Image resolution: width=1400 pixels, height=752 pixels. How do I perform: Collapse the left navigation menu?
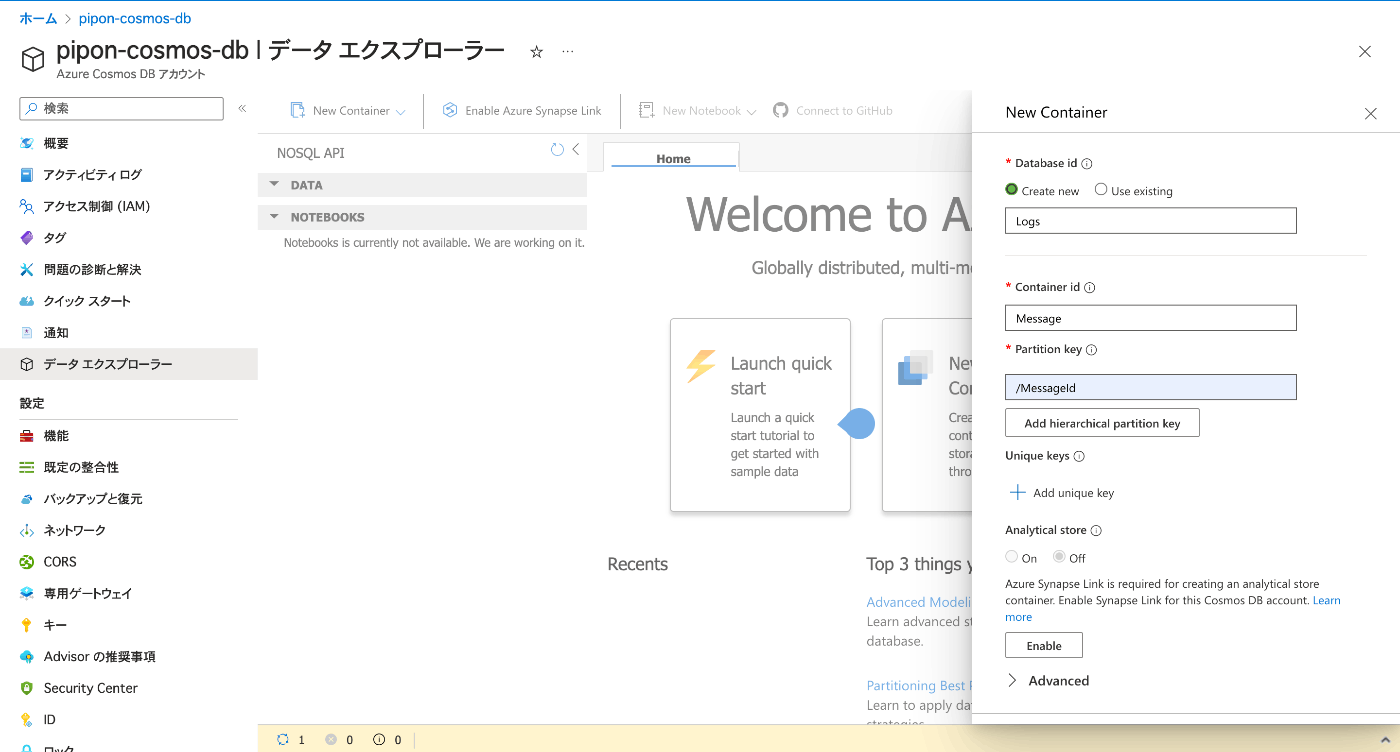click(x=242, y=108)
